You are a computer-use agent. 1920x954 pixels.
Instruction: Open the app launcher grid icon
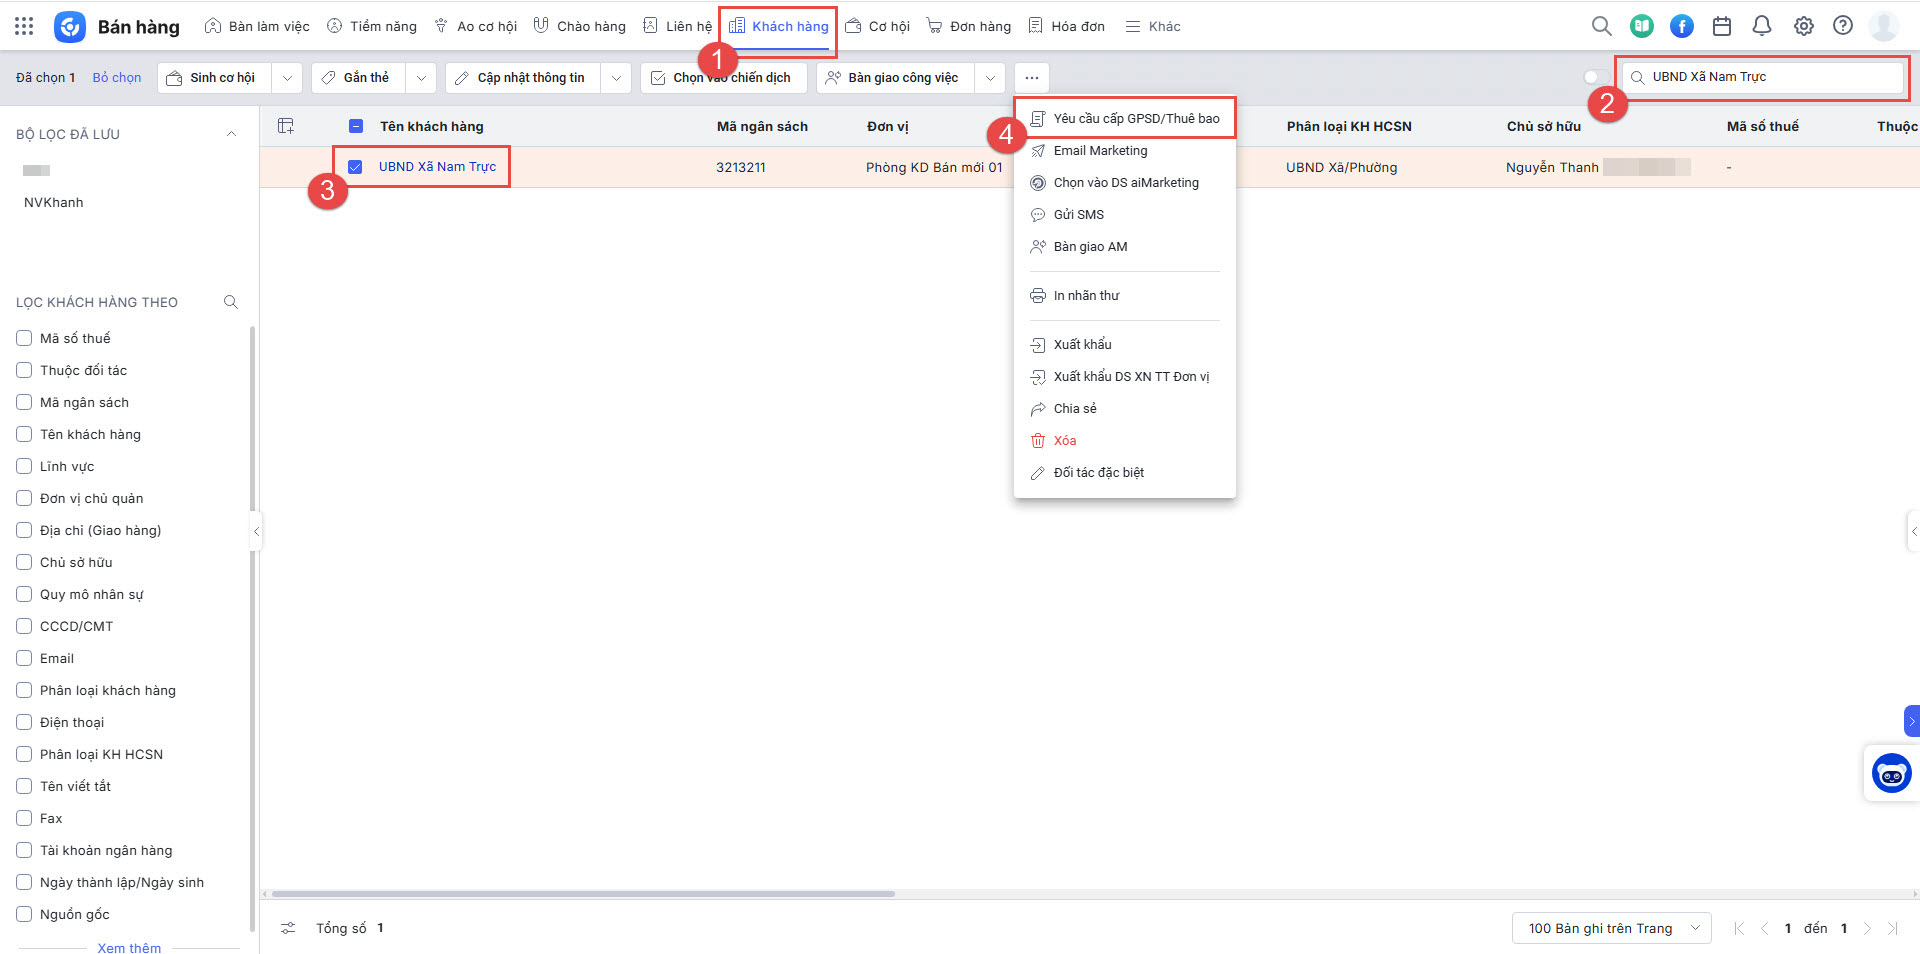click(24, 26)
